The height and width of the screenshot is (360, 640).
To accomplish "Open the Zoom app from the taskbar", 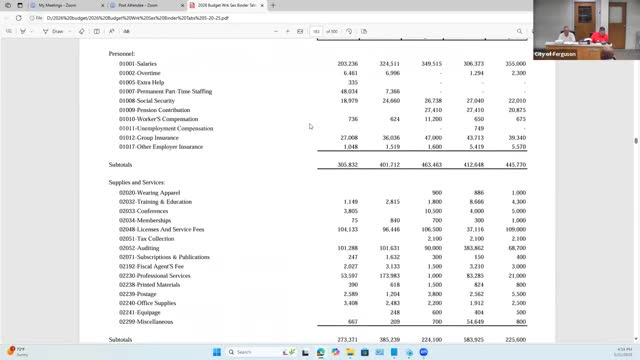I will click(x=424, y=352).
